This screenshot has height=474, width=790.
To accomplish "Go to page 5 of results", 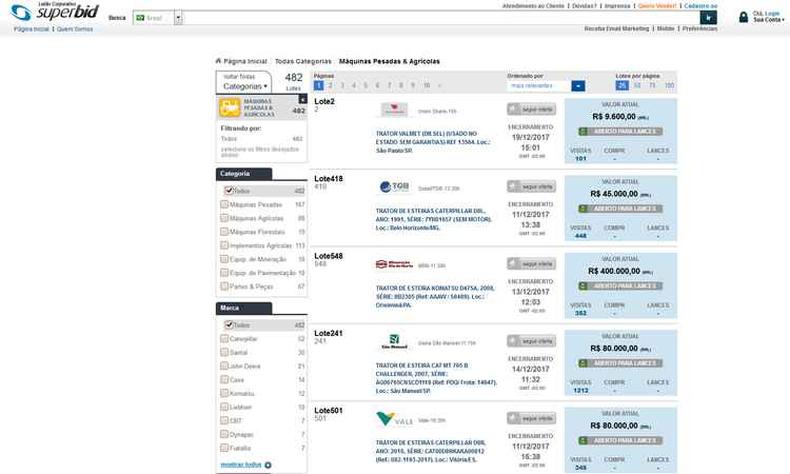I will (x=365, y=85).
